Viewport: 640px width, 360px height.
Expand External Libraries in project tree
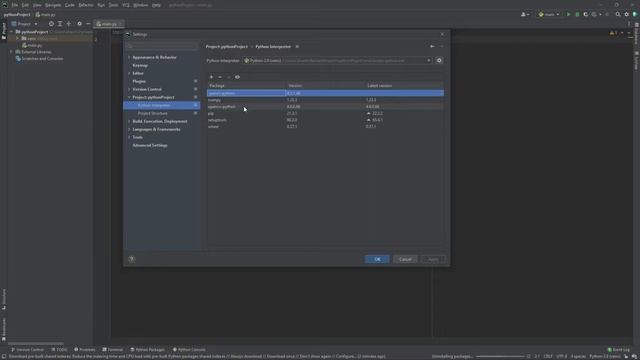click(x=11, y=52)
